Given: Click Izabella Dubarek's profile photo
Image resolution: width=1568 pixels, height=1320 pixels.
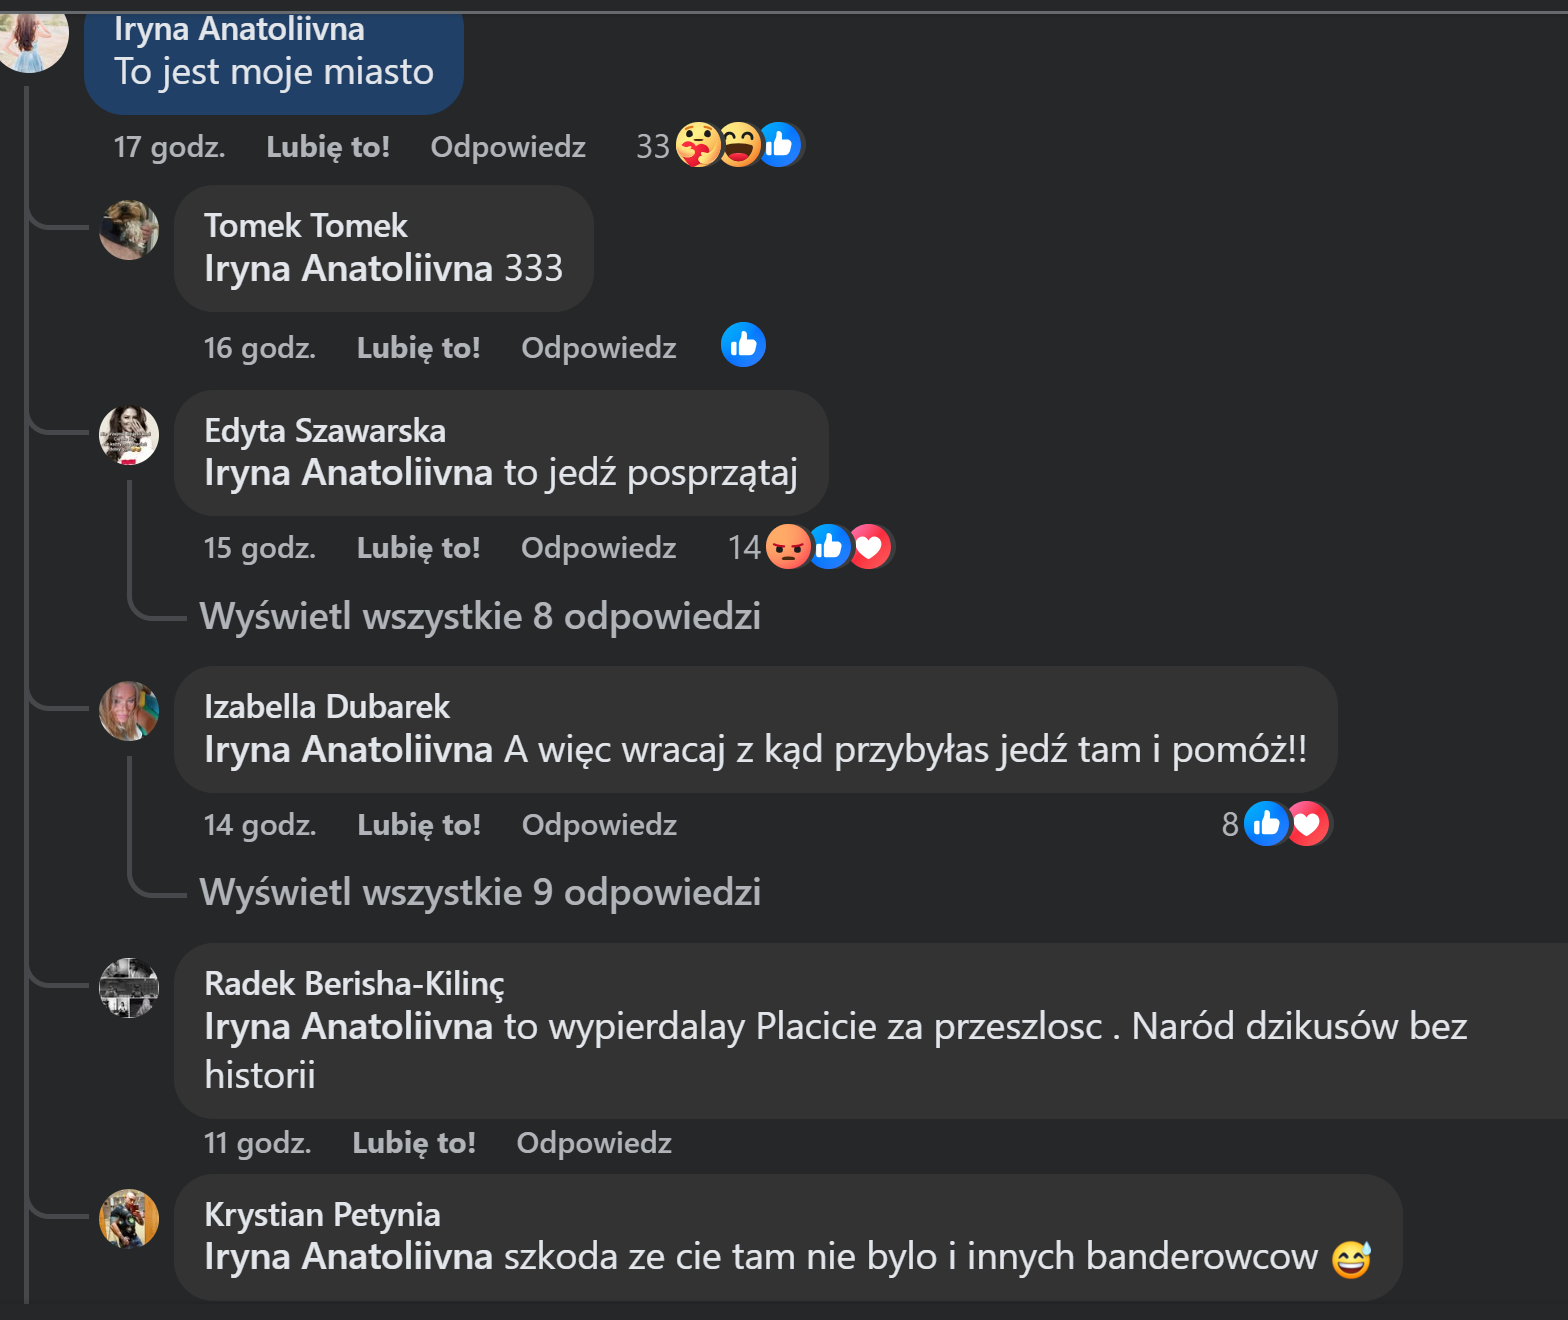Looking at the screenshot, I should coord(129,711).
